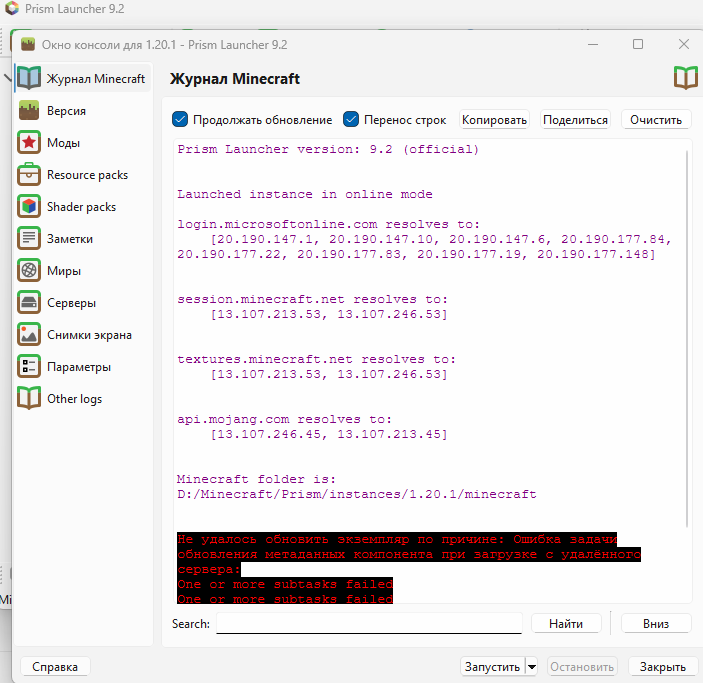The width and height of the screenshot is (703, 683).
Task: Click the Search input field
Action: (x=369, y=623)
